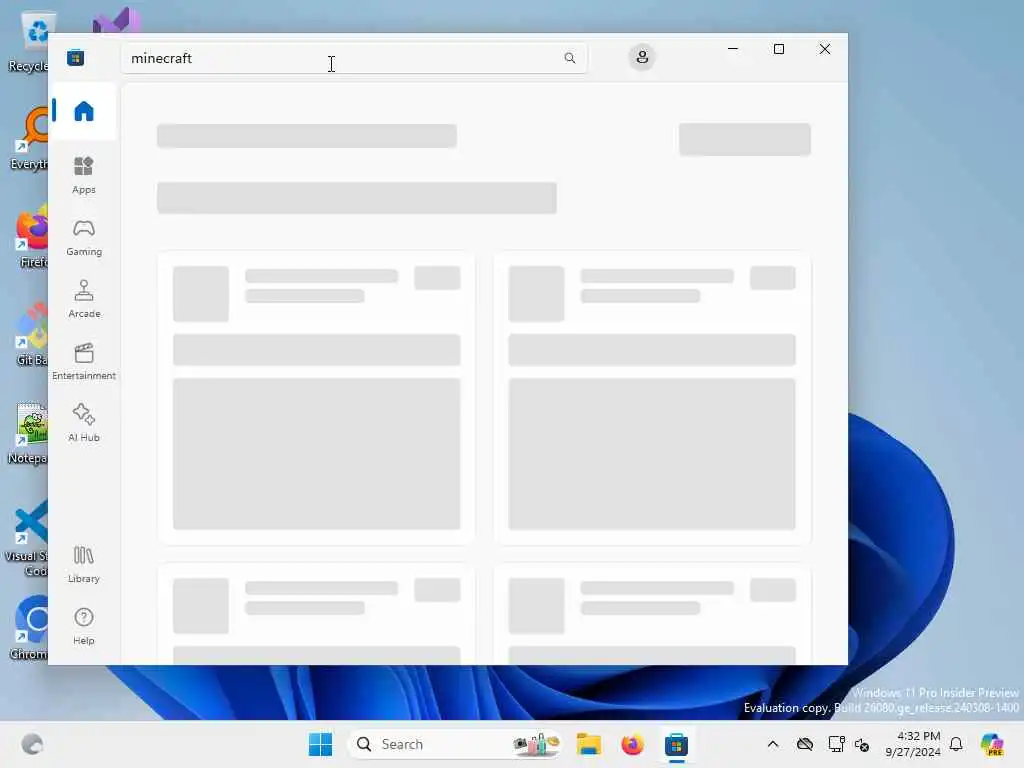This screenshot has height=768, width=1024.
Task: Open Copilot preview icon in taskbar
Action: click(x=991, y=744)
